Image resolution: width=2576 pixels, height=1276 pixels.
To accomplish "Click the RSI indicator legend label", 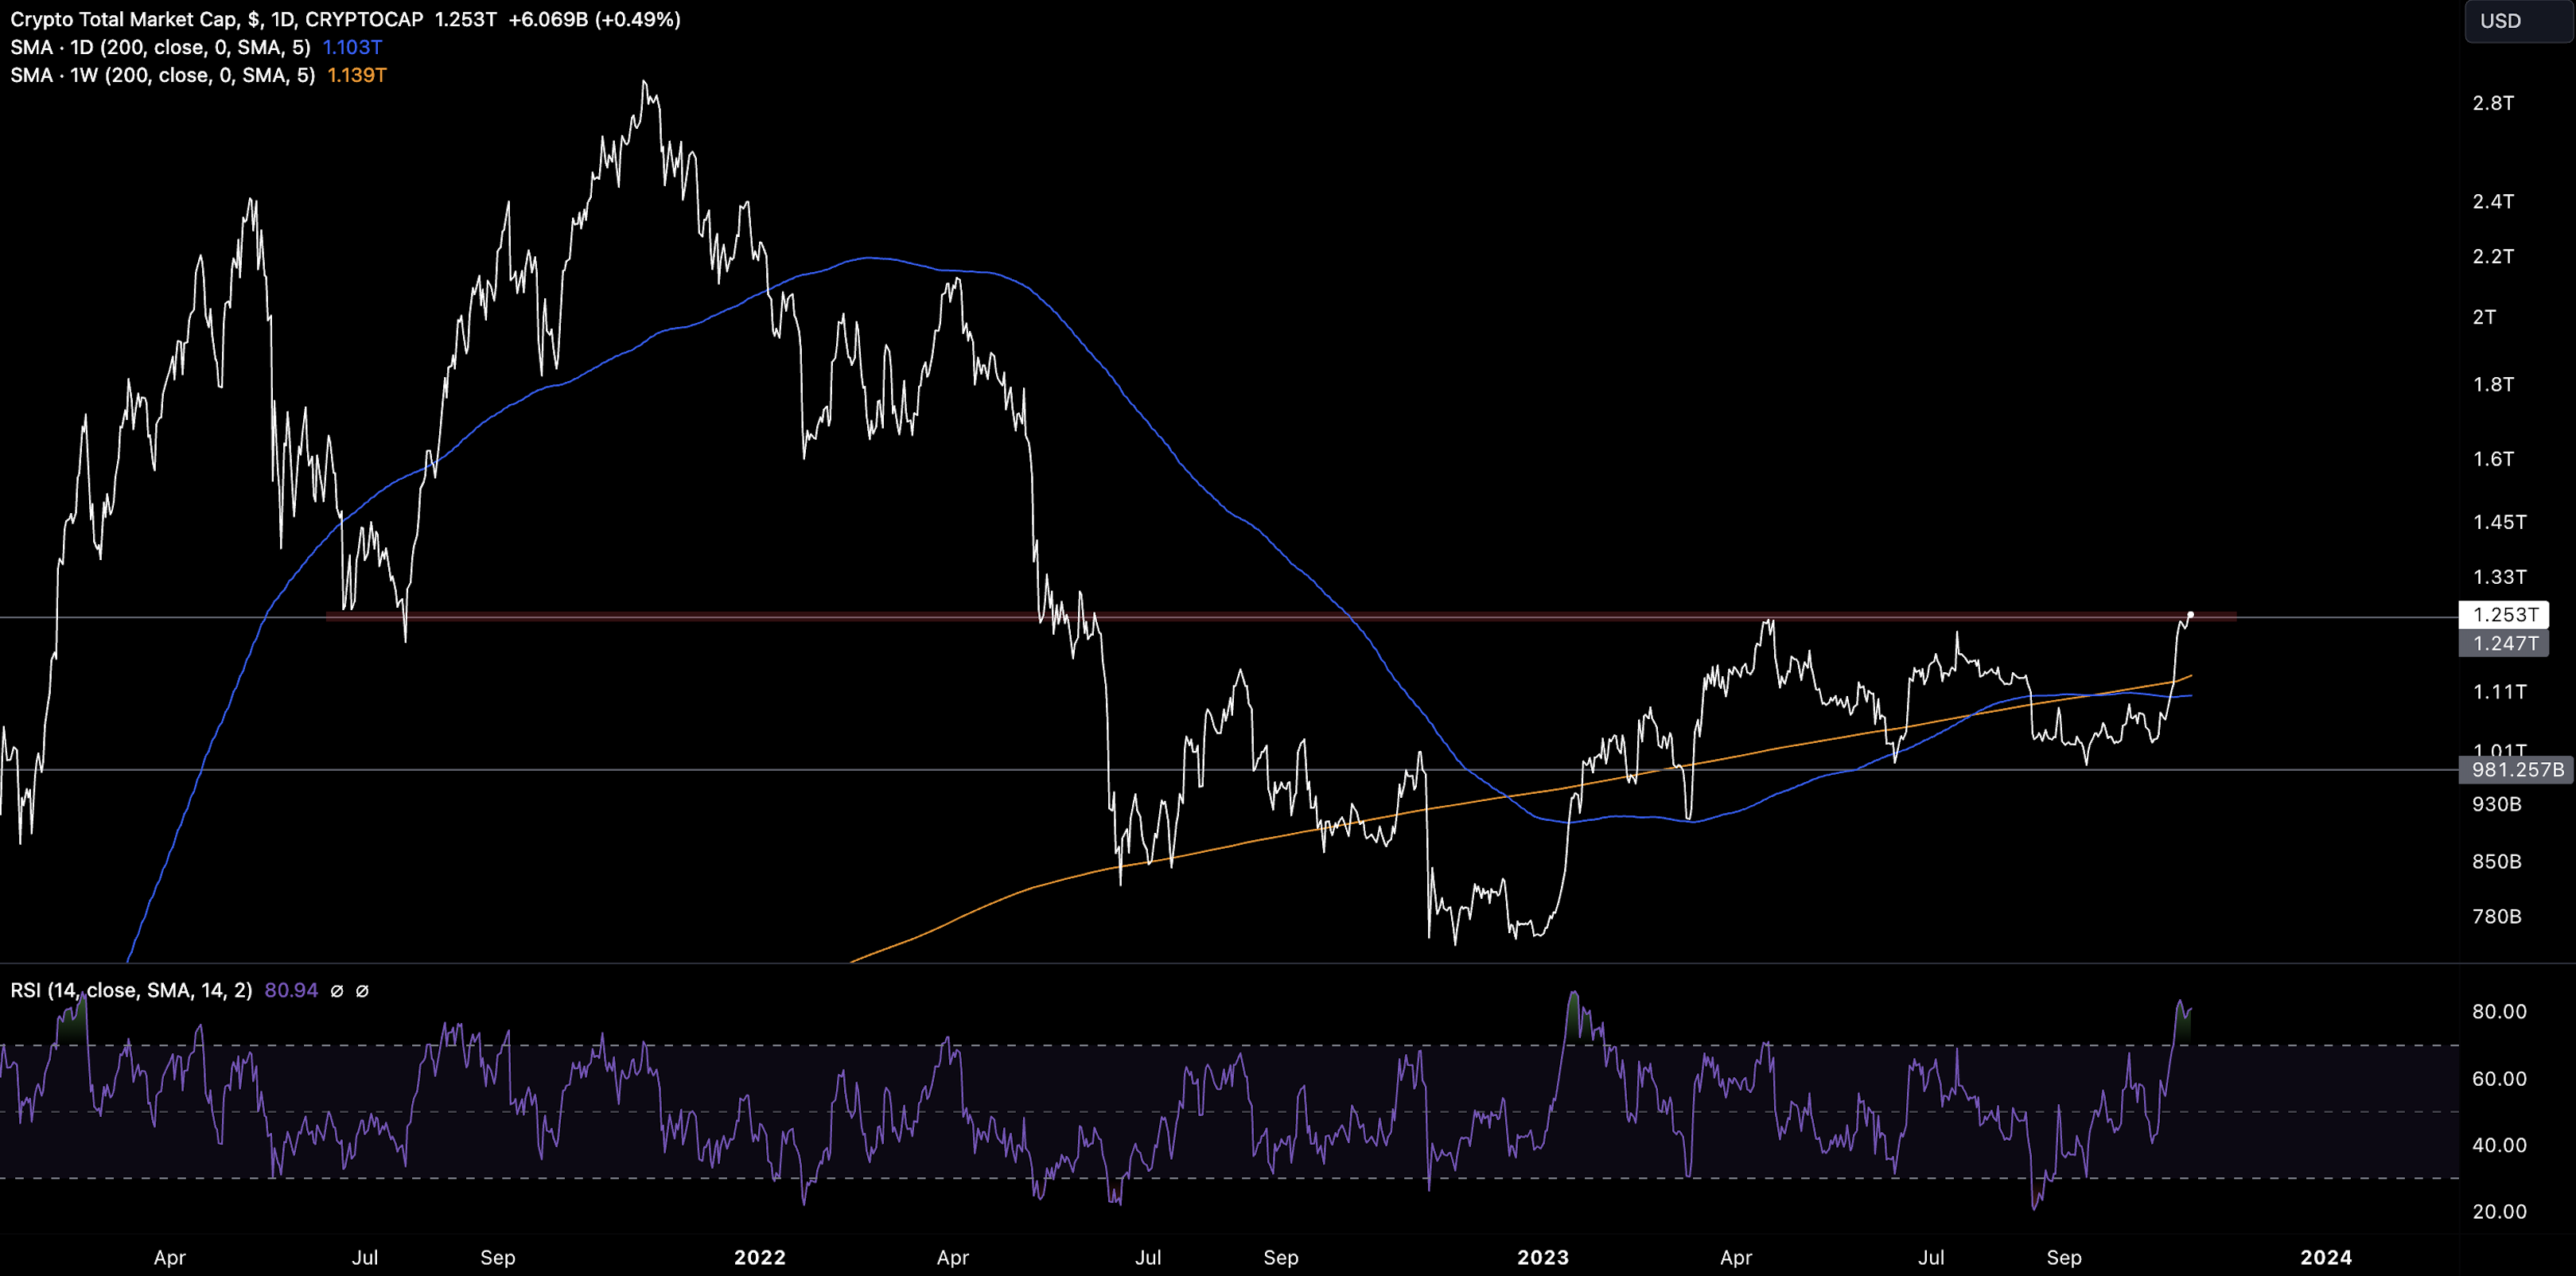I will pyautogui.click(x=131, y=990).
